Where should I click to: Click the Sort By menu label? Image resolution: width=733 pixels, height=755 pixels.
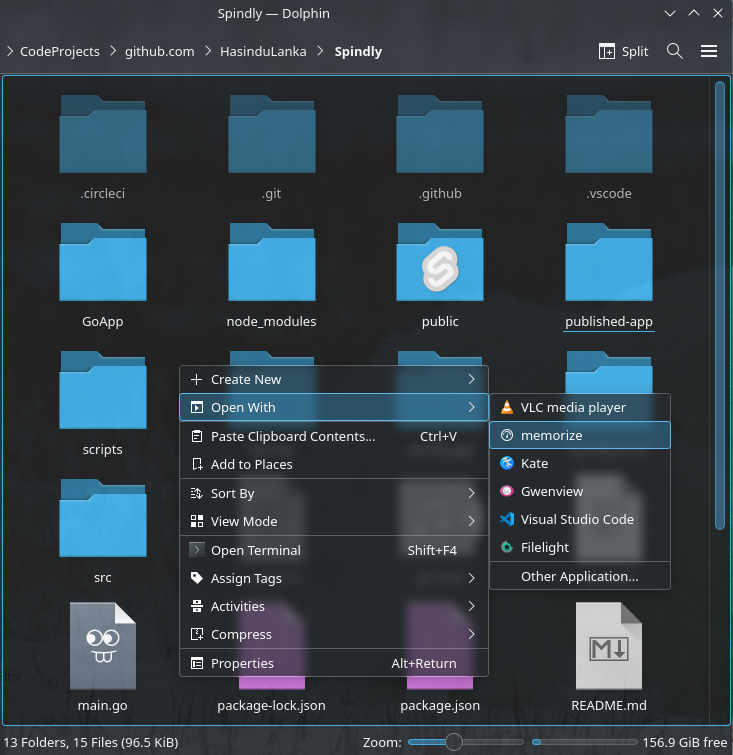[x=233, y=493]
